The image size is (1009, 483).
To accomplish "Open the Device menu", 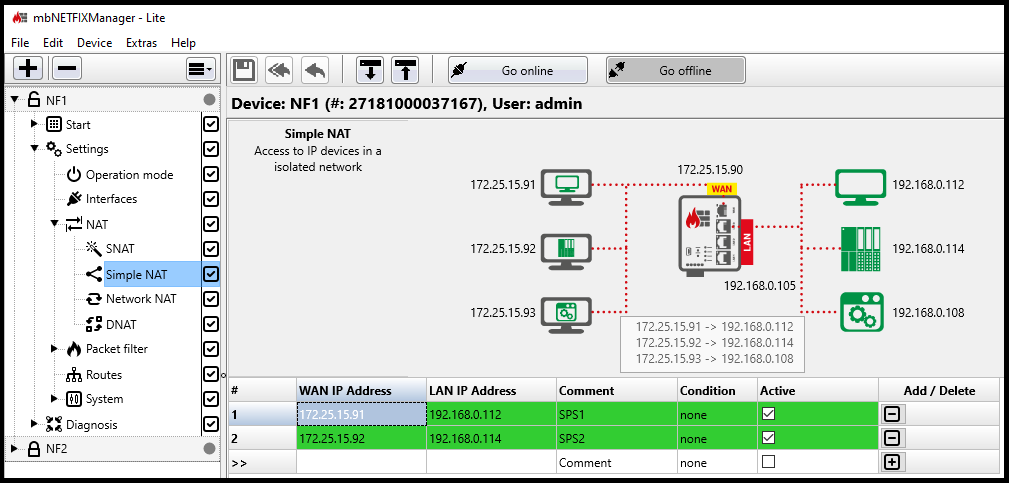I will point(95,43).
